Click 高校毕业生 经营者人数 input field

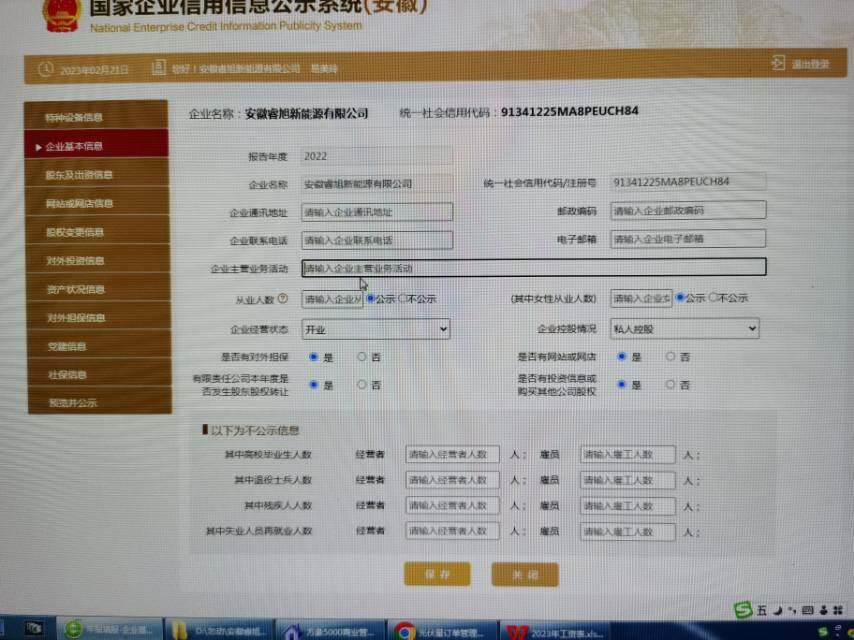coord(452,454)
